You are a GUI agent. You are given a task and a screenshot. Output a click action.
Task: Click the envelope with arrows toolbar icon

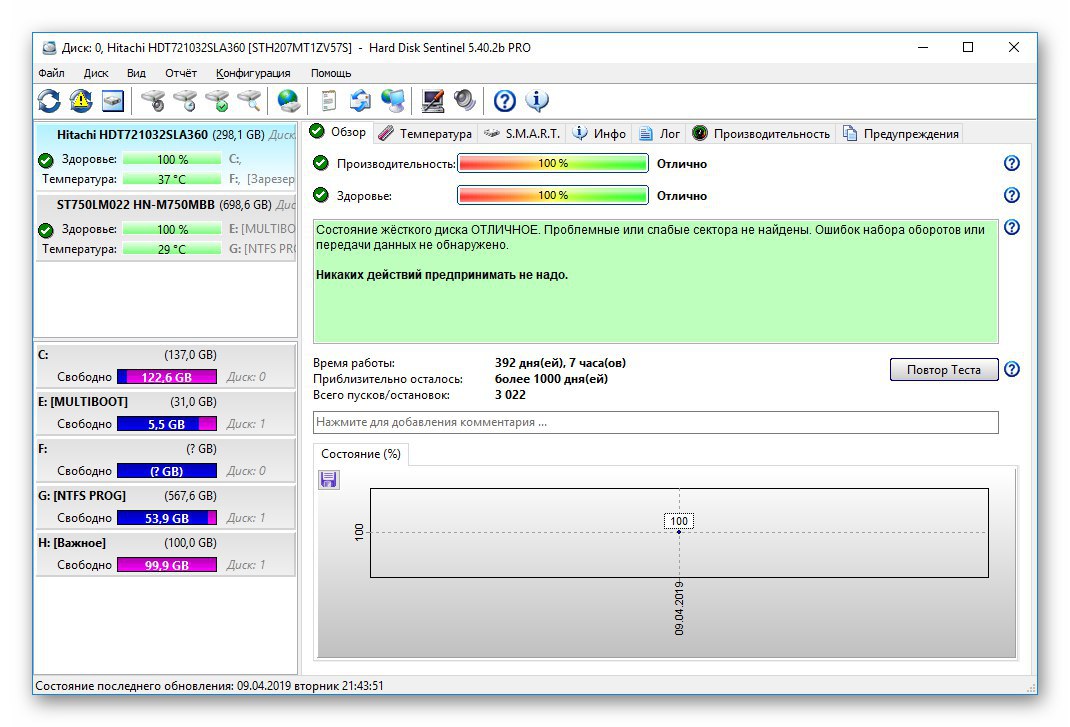point(360,101)
